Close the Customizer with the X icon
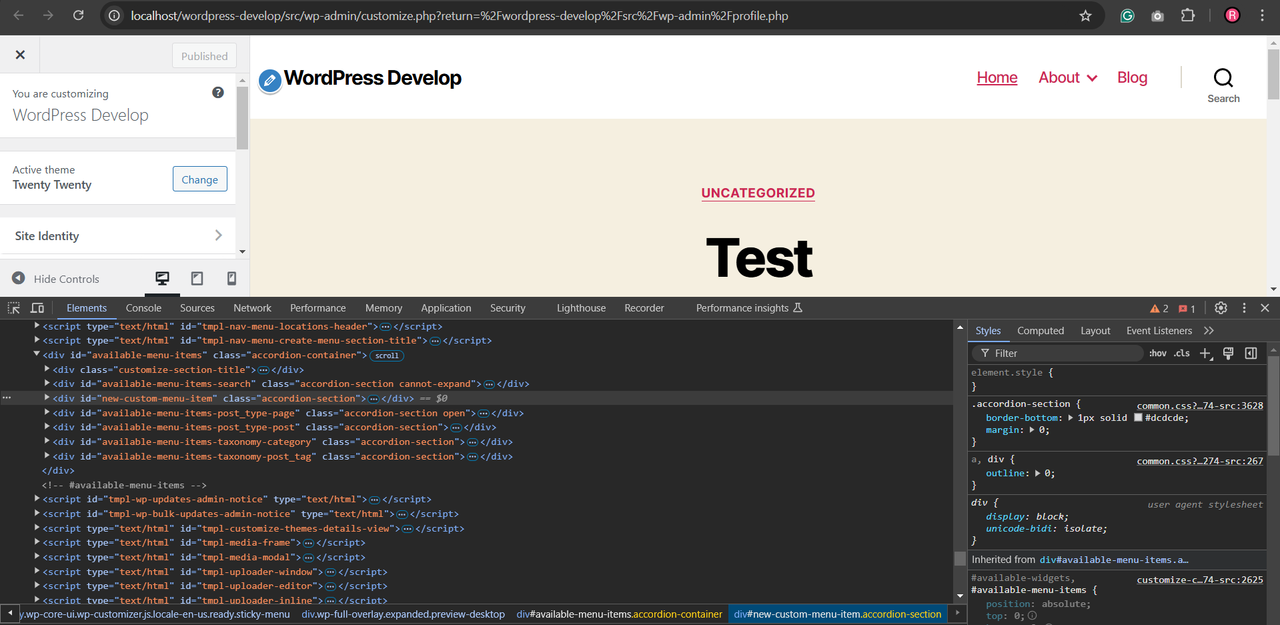1280x625 pixels. (x=20, y=55)
